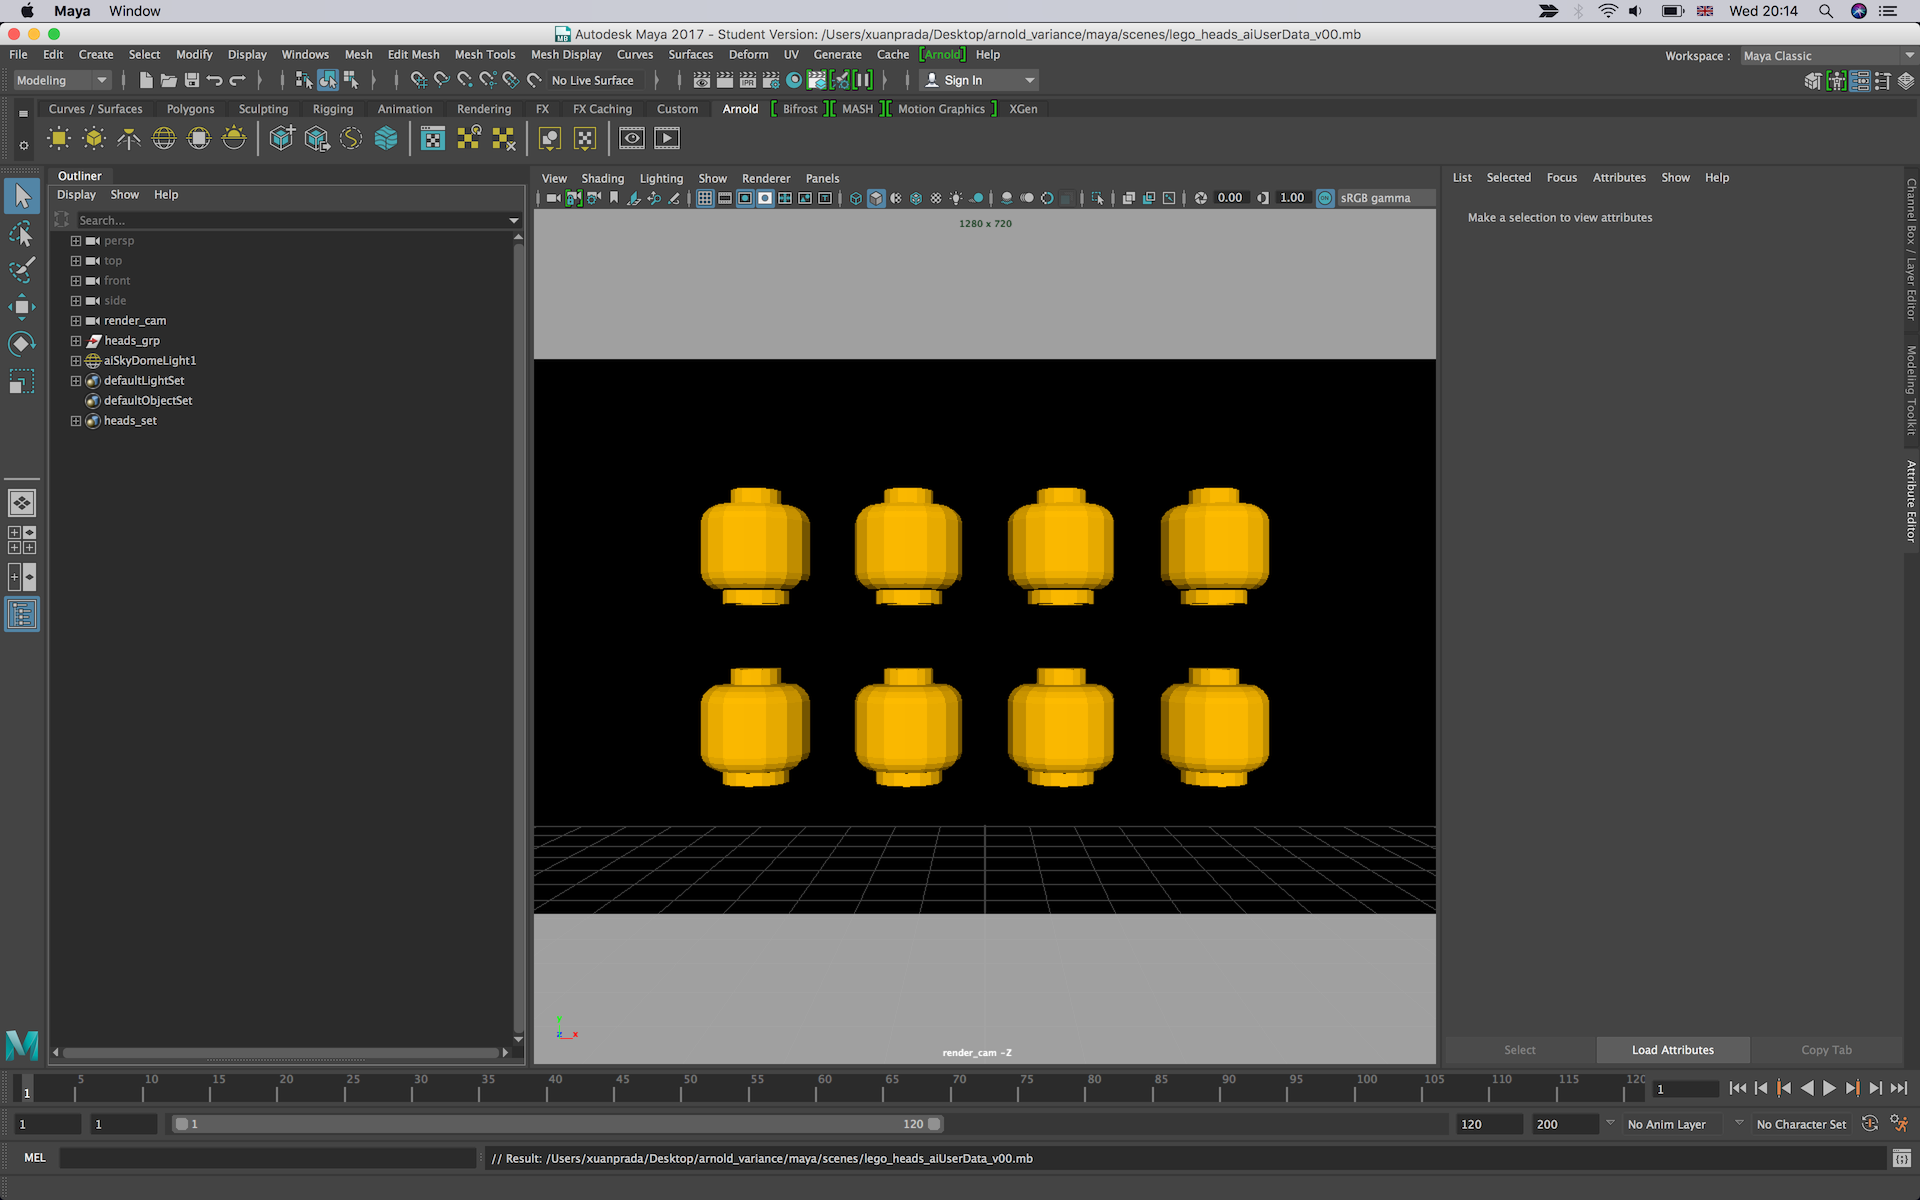Click the four-view layout icon
1920x1200 pixels.
[22, 540]
